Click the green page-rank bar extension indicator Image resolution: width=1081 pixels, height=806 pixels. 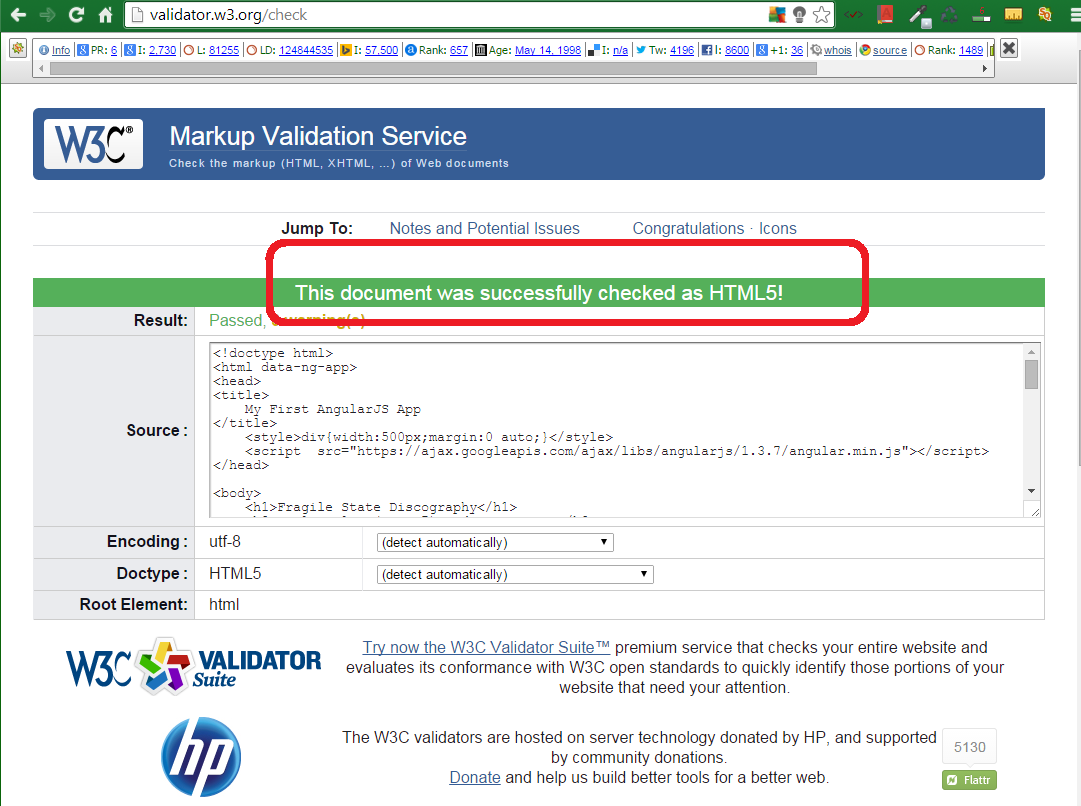[x=982, y=16]
